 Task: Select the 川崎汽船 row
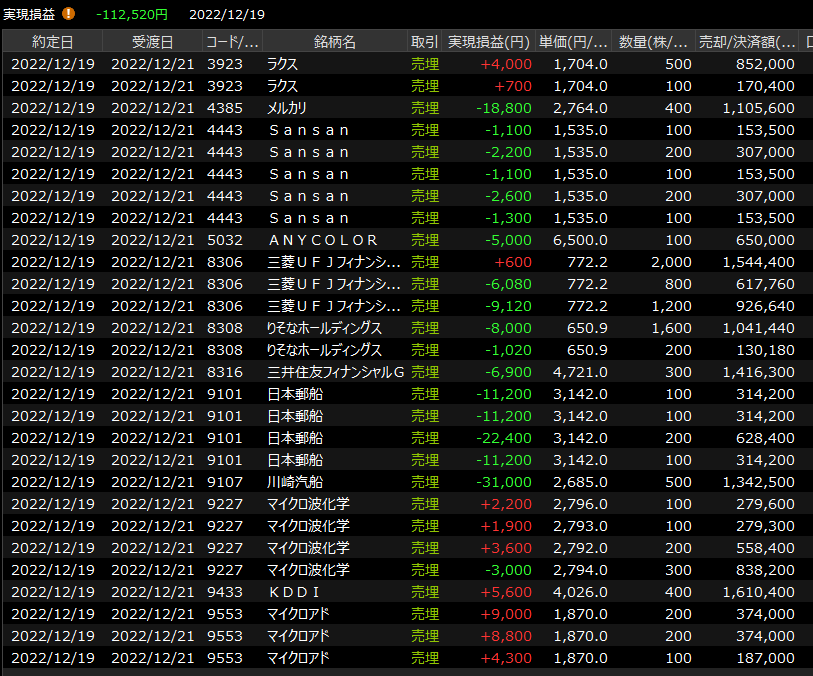334,482
